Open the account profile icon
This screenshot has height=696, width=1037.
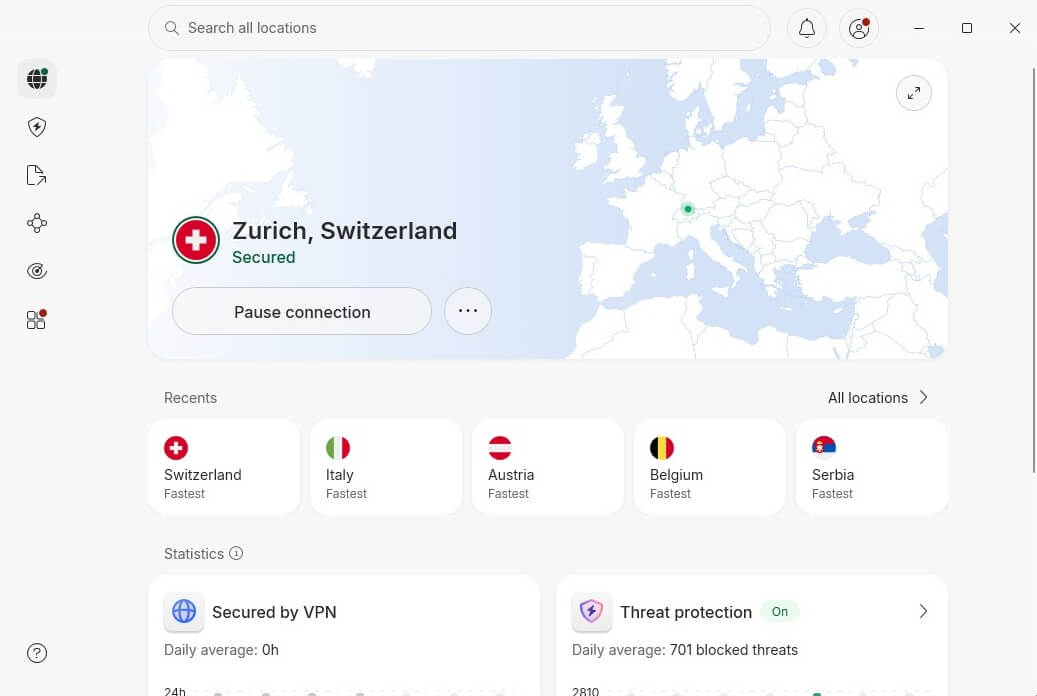coord(859,28)
